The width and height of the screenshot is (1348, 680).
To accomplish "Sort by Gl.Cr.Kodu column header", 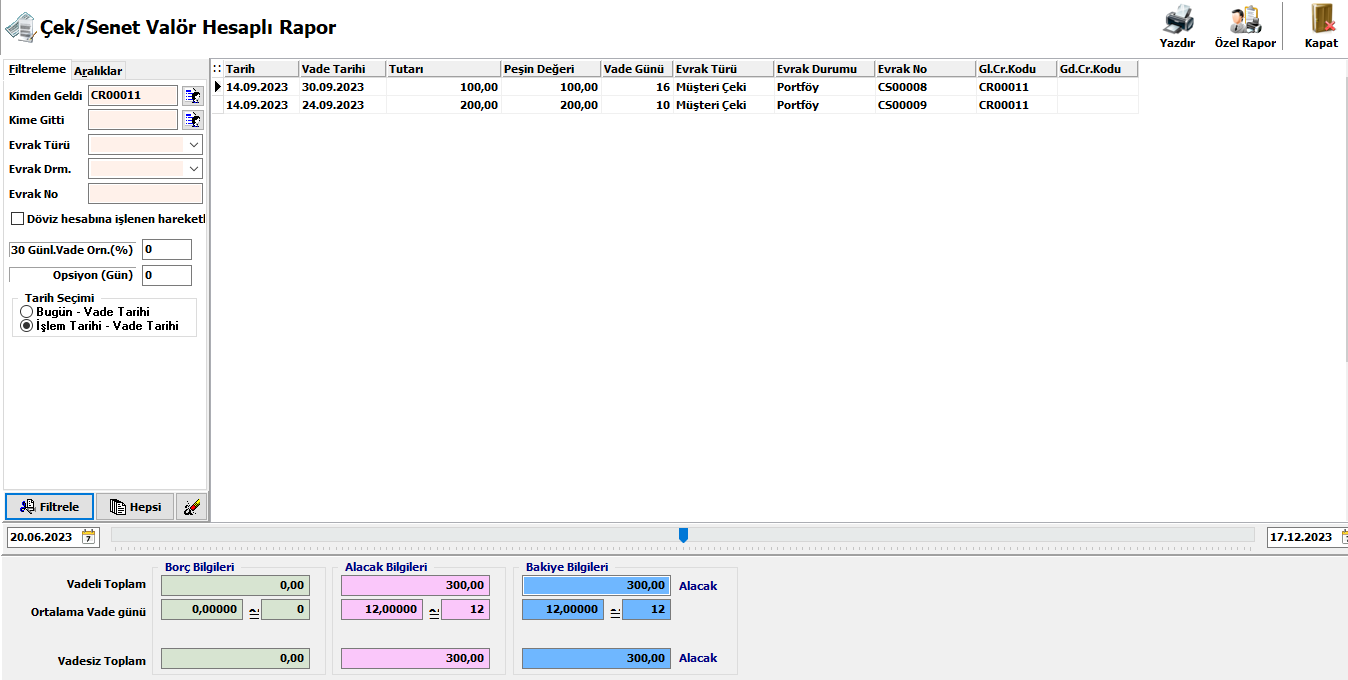I will click(1017, 69).
